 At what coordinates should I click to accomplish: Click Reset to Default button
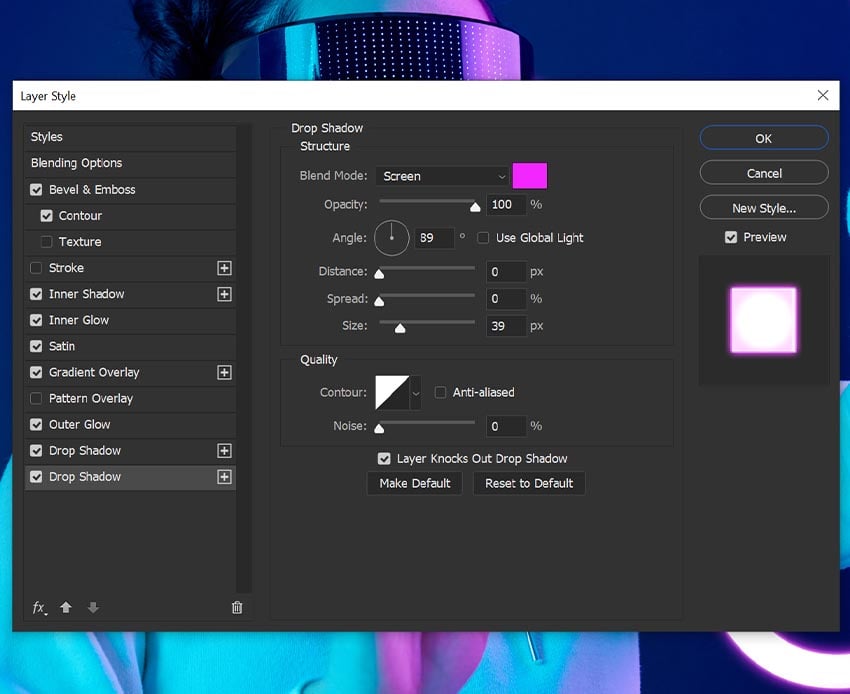click(529, 483)
